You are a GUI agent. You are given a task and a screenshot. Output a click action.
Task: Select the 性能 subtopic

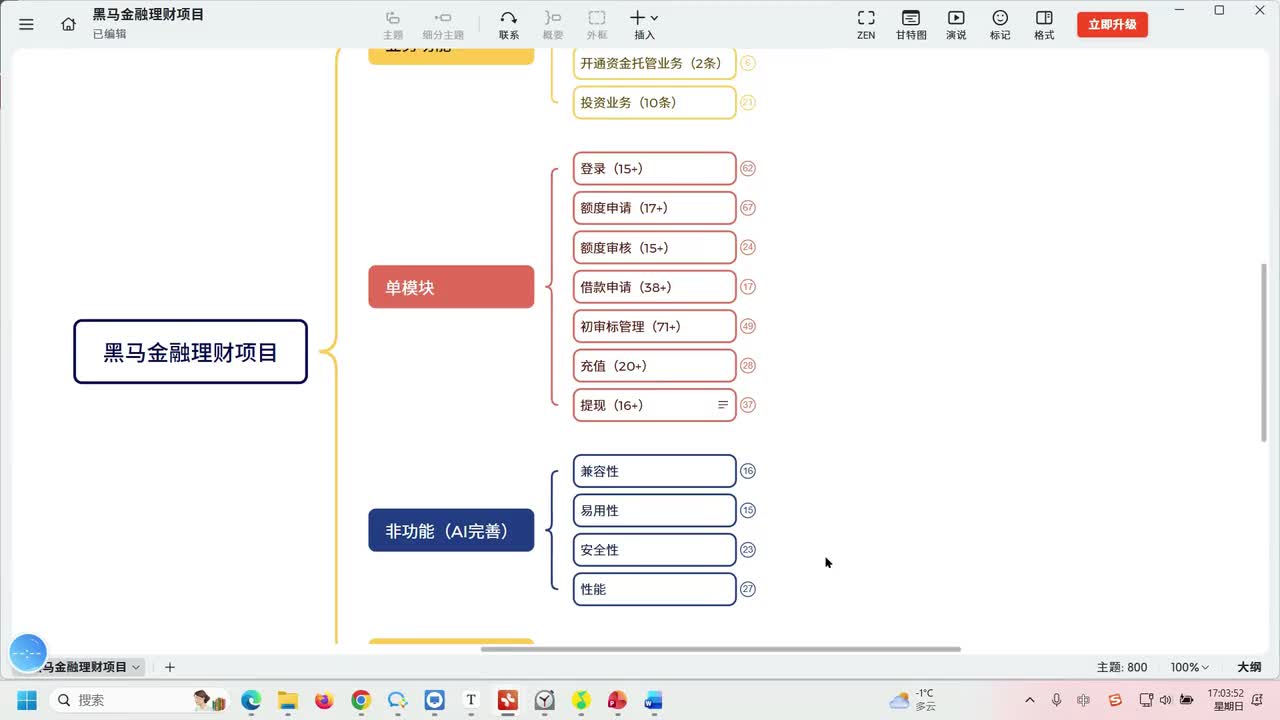[654, 589]
